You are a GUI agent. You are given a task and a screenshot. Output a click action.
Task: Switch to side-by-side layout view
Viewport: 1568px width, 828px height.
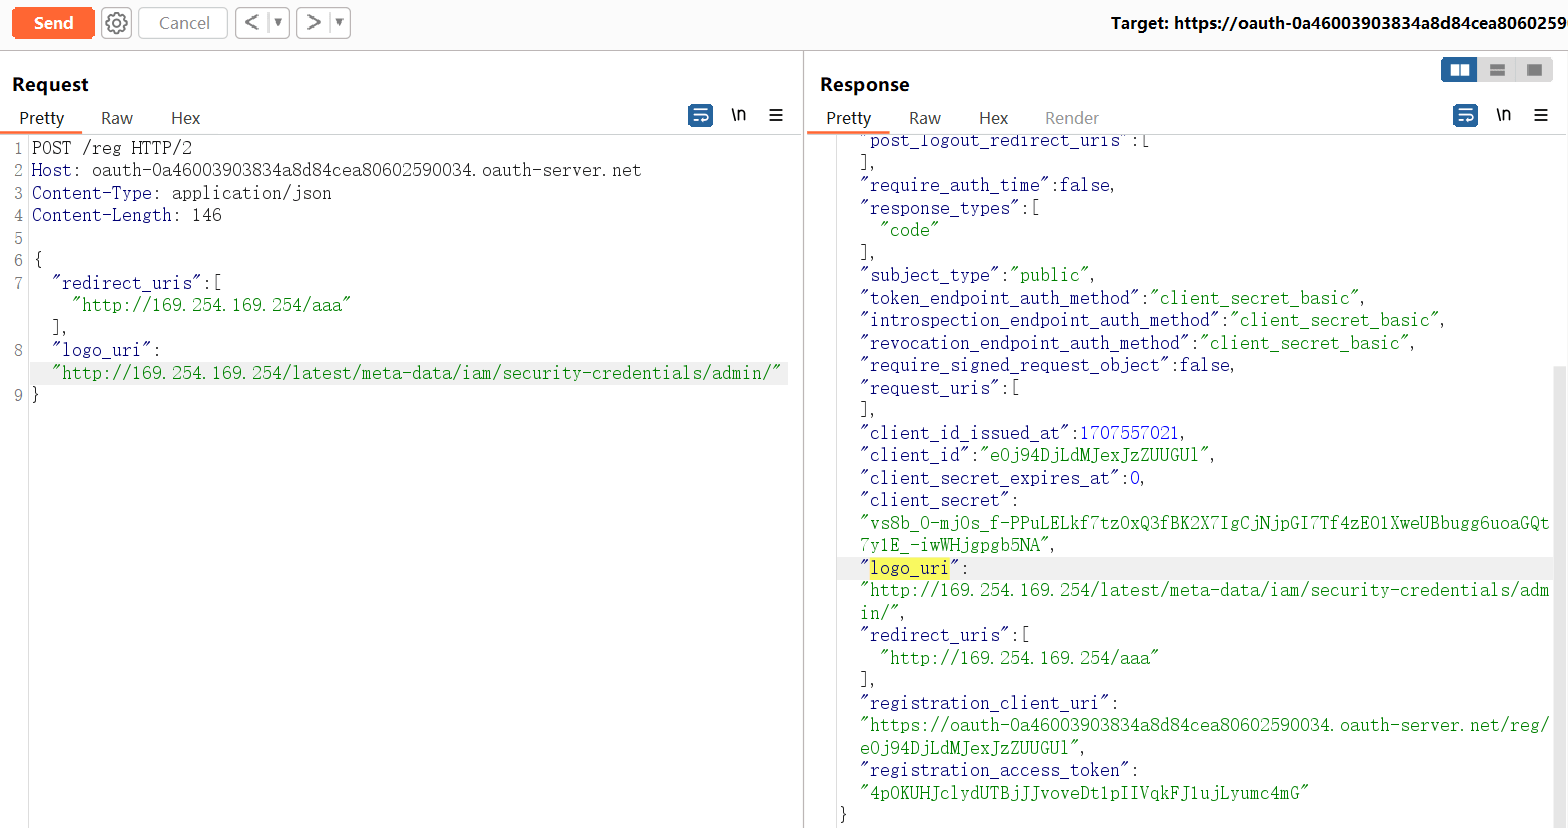(x=1460, y=70)
